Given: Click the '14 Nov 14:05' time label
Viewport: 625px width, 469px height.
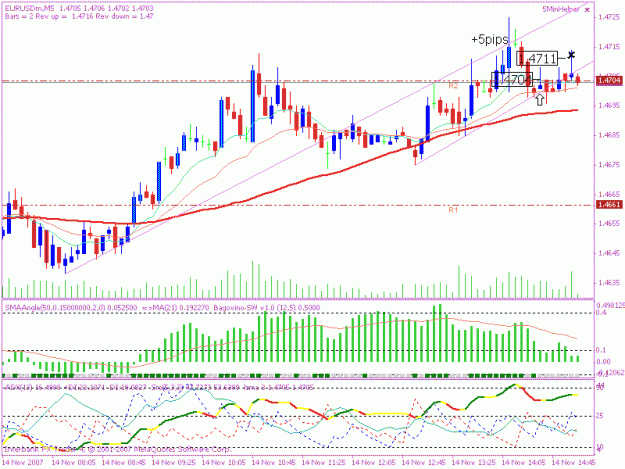Looking at the screenshot, I should pyautogui.click(x=524, y=463).
